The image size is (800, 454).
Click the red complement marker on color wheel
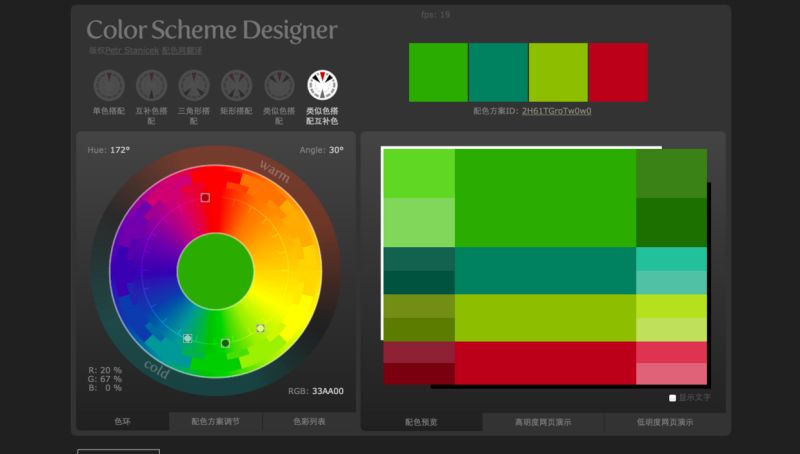[205, 198]
